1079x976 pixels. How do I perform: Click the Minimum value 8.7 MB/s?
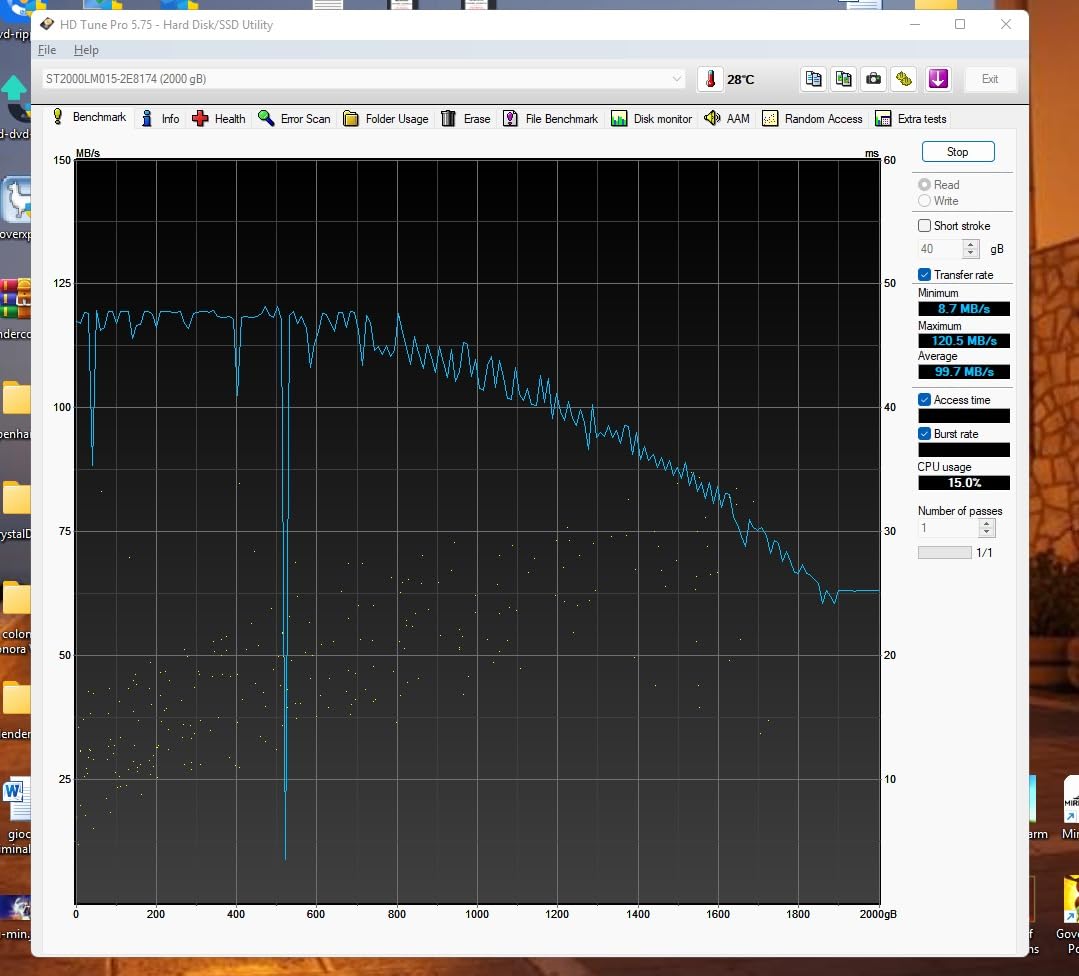964,309
